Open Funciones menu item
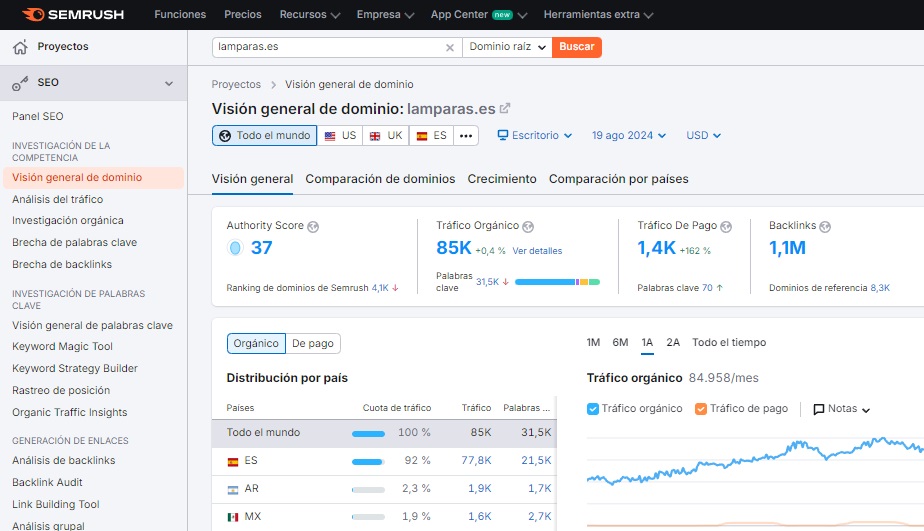Image resolution: width=924 pixels, height=531 pixels. [180, 15]
